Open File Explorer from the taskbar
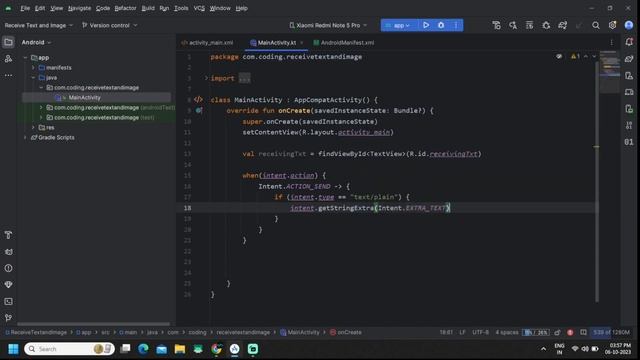Viewport: 640px width, 360px height. pyautogui.click(x=180, y=349)
